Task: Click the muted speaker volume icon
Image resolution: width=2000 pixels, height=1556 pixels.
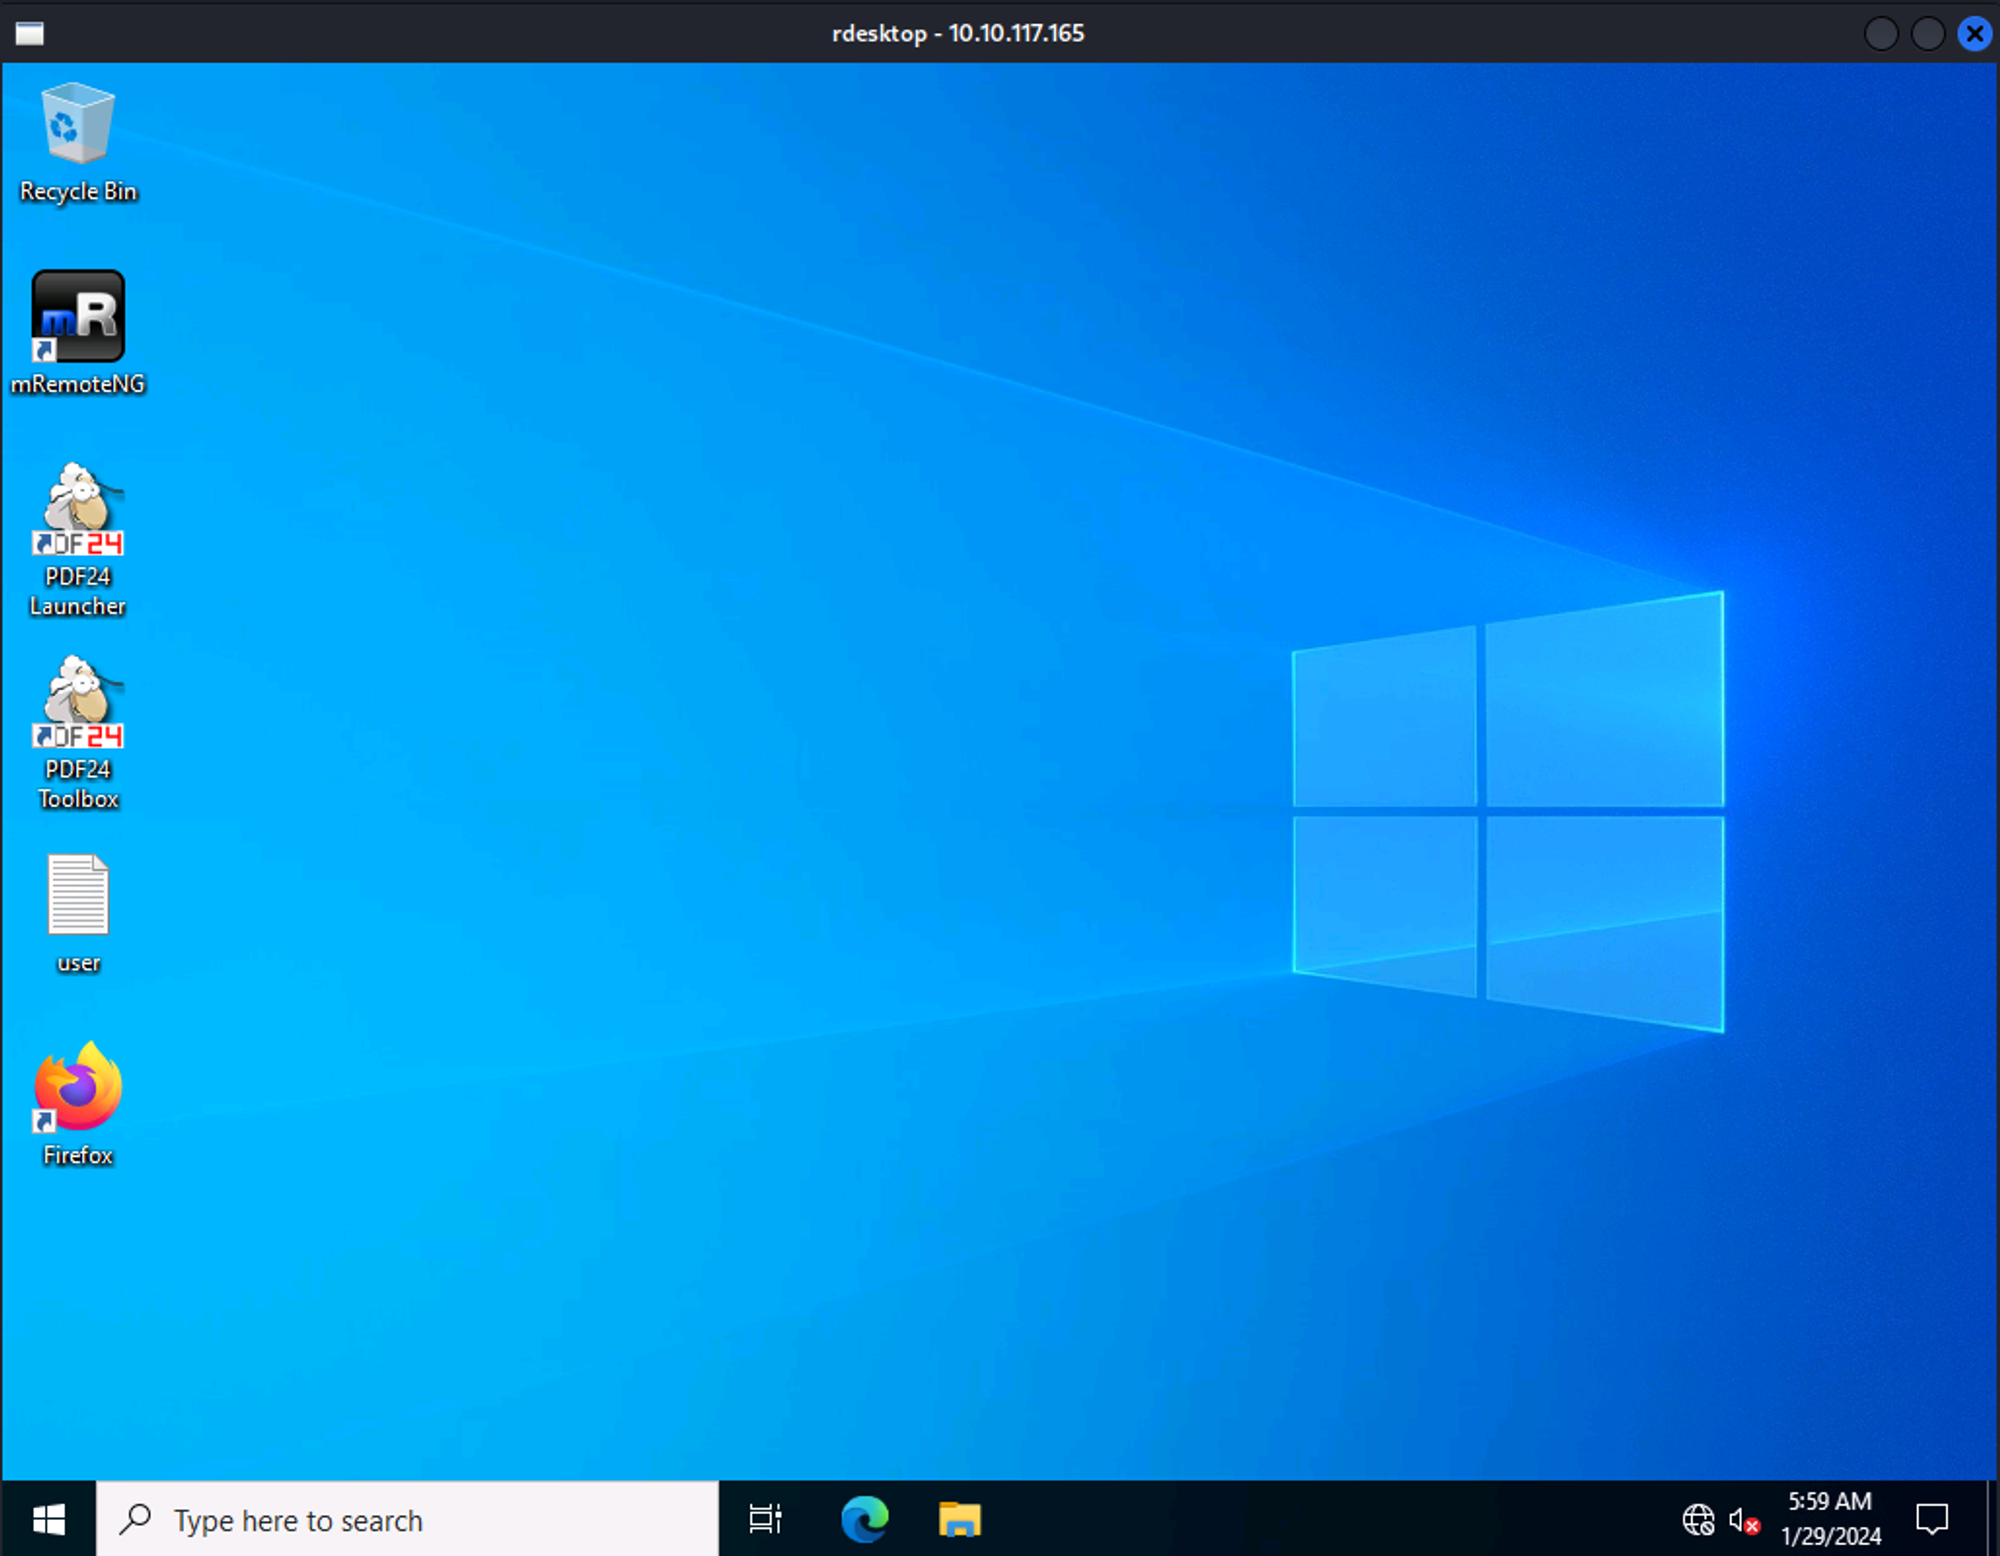Action: 1744,1520
